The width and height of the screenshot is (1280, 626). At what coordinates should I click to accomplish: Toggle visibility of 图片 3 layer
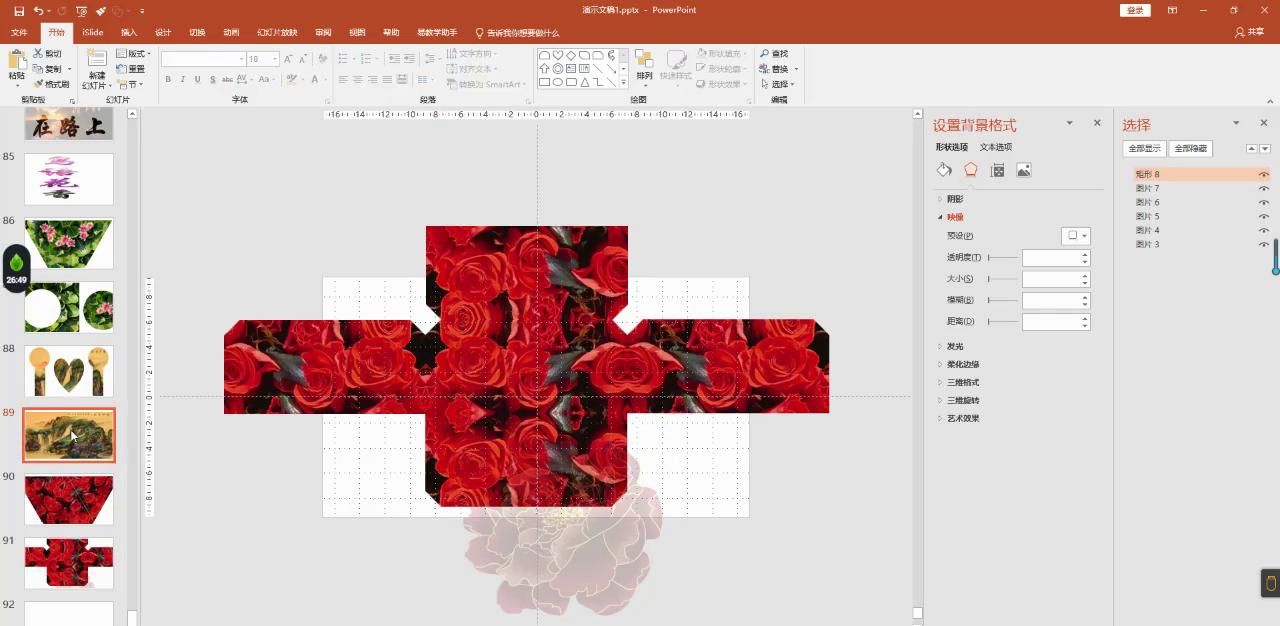click(x=1263, y=245)
